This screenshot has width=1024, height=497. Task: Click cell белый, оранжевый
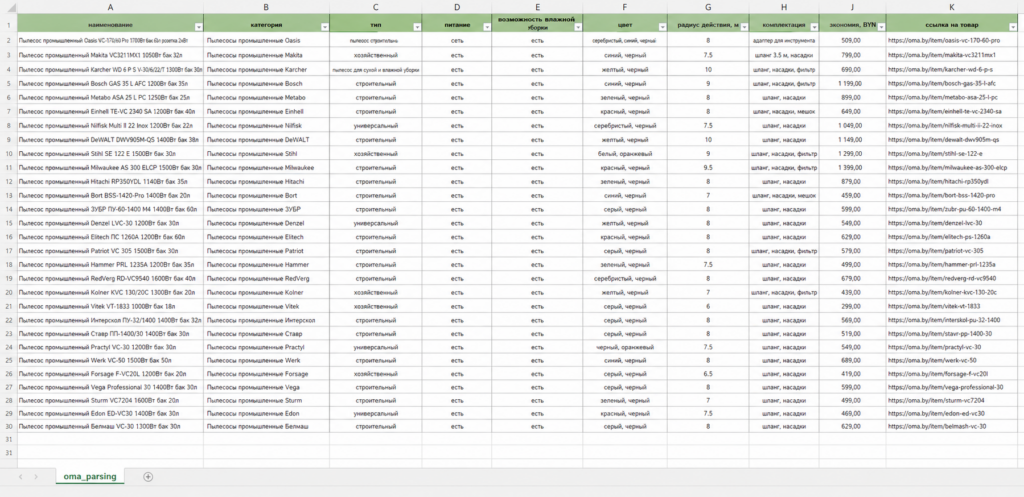[x=625, y=153]
